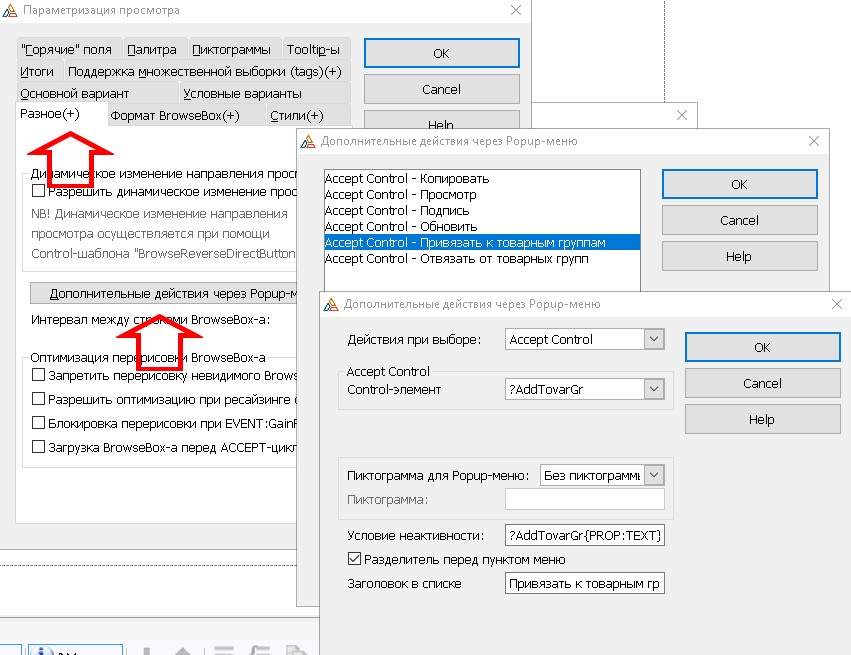Click the Условие неактивности input field

[x=585, y=535]
